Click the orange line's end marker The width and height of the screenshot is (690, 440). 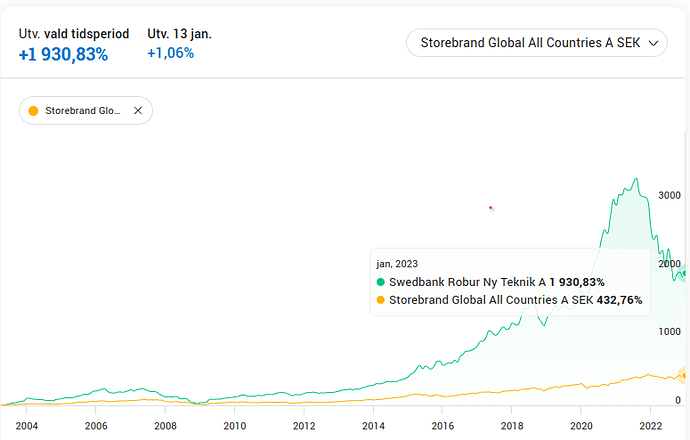[x=684, y=375]
